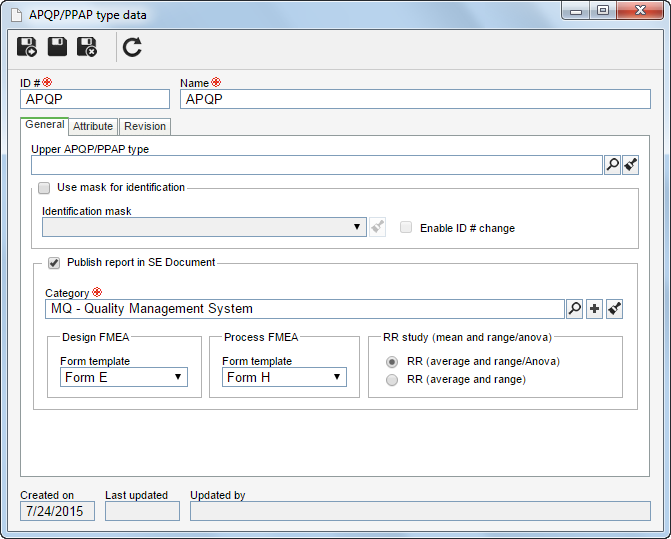Click the Refresh arrow toolbar icon
Screen dimensions: 671x539
pyautogui.click(x=132, y=47)
